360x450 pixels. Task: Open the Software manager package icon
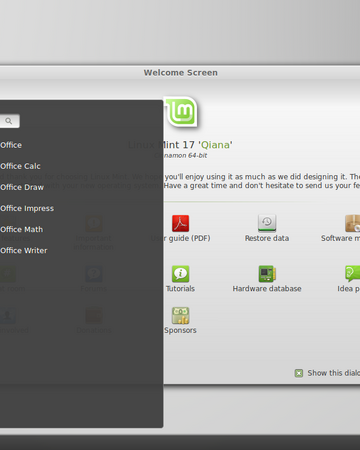353,223
